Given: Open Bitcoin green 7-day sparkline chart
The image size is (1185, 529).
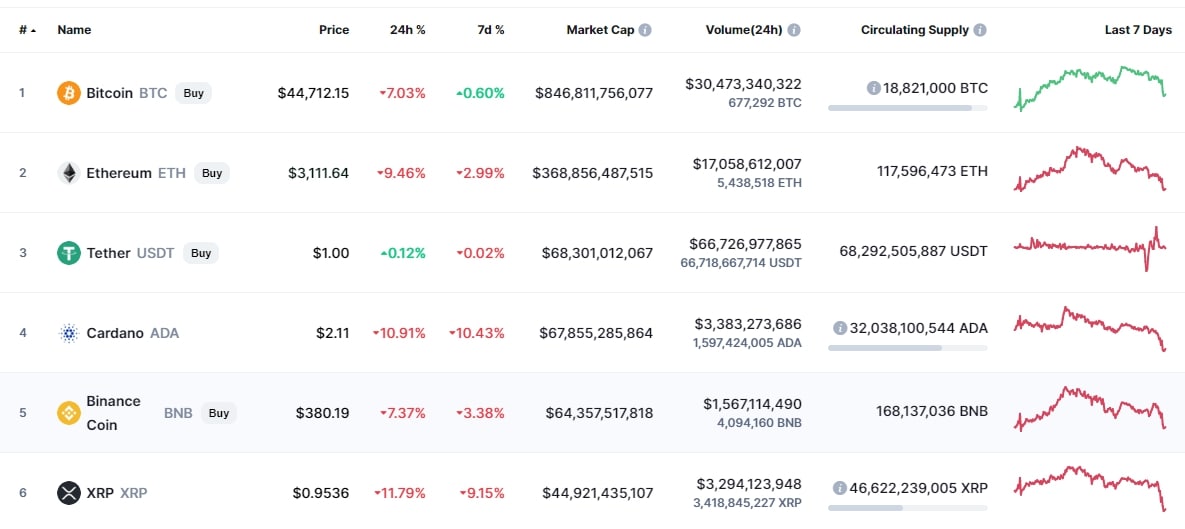Looking at the screenshot, I should click(x=1090, y=88).
